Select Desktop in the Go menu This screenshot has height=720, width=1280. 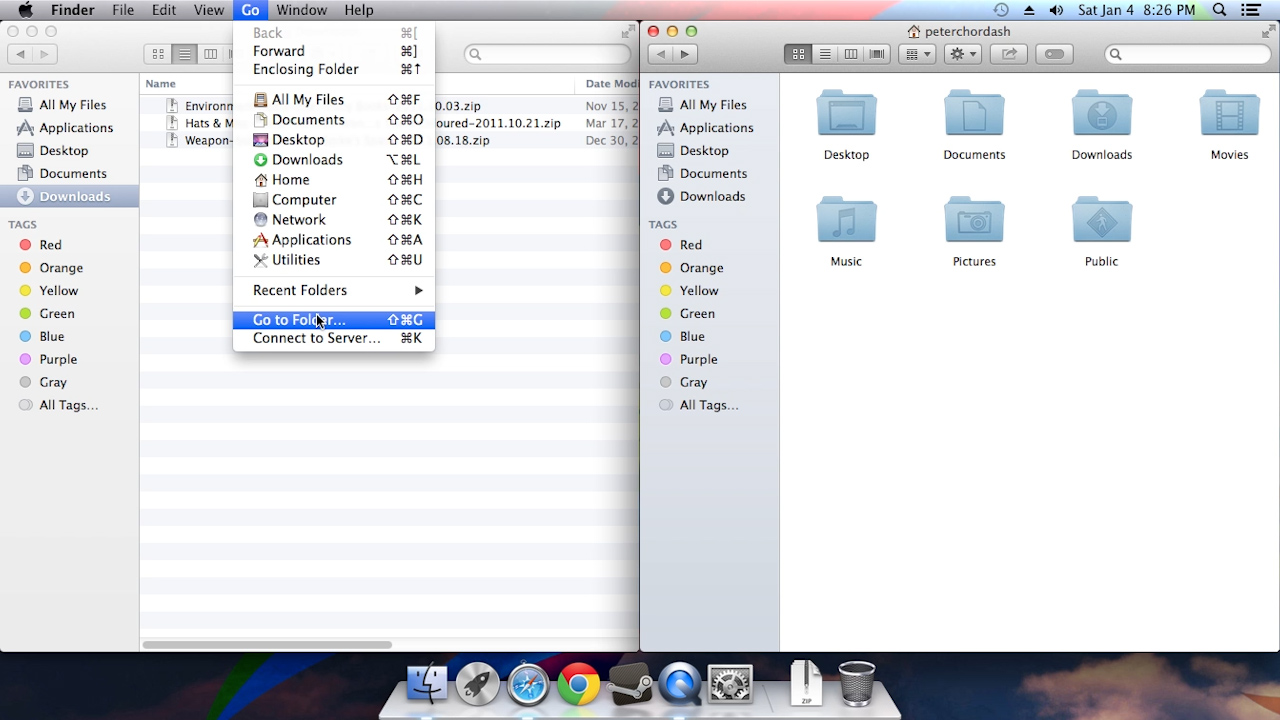click(334, 140)
